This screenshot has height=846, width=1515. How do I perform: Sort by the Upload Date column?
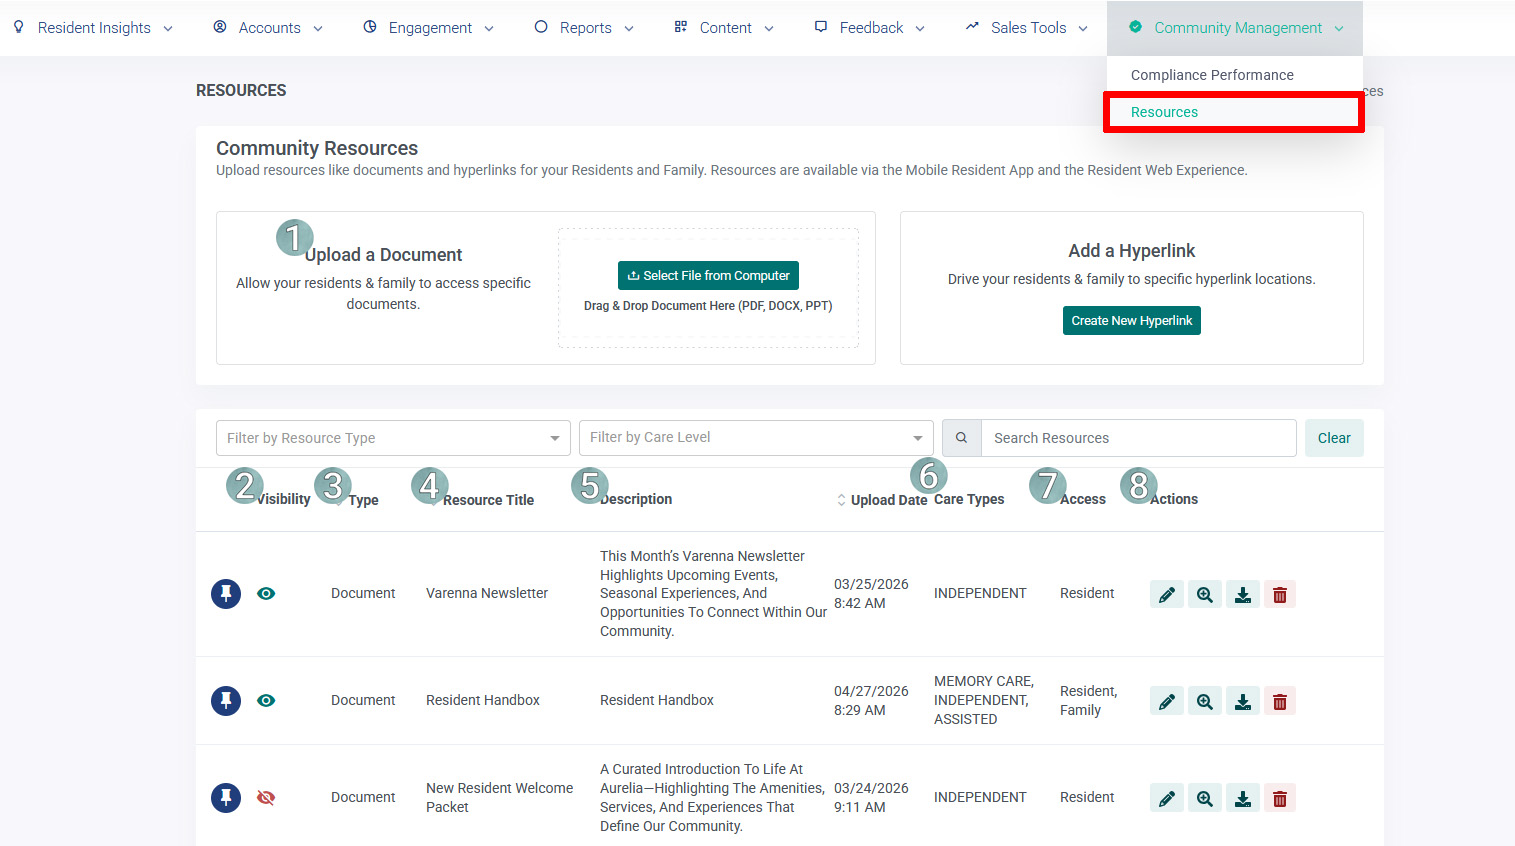coord(882,500)
